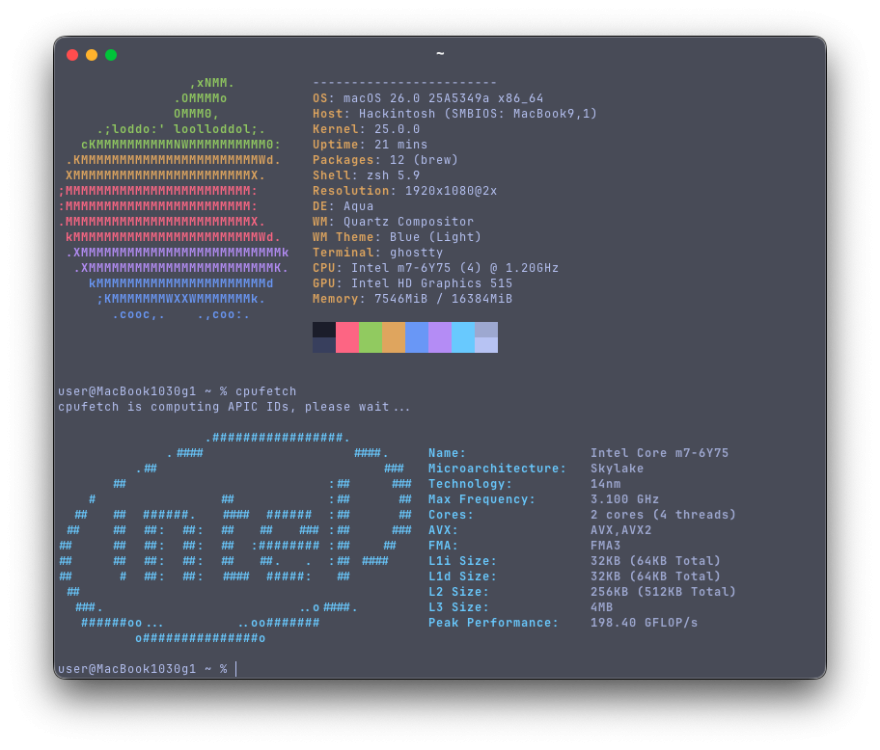Click the 'Uptime: 21 mins' line
Viewport: 880px width, 750px height.
[x=370, y=144]
